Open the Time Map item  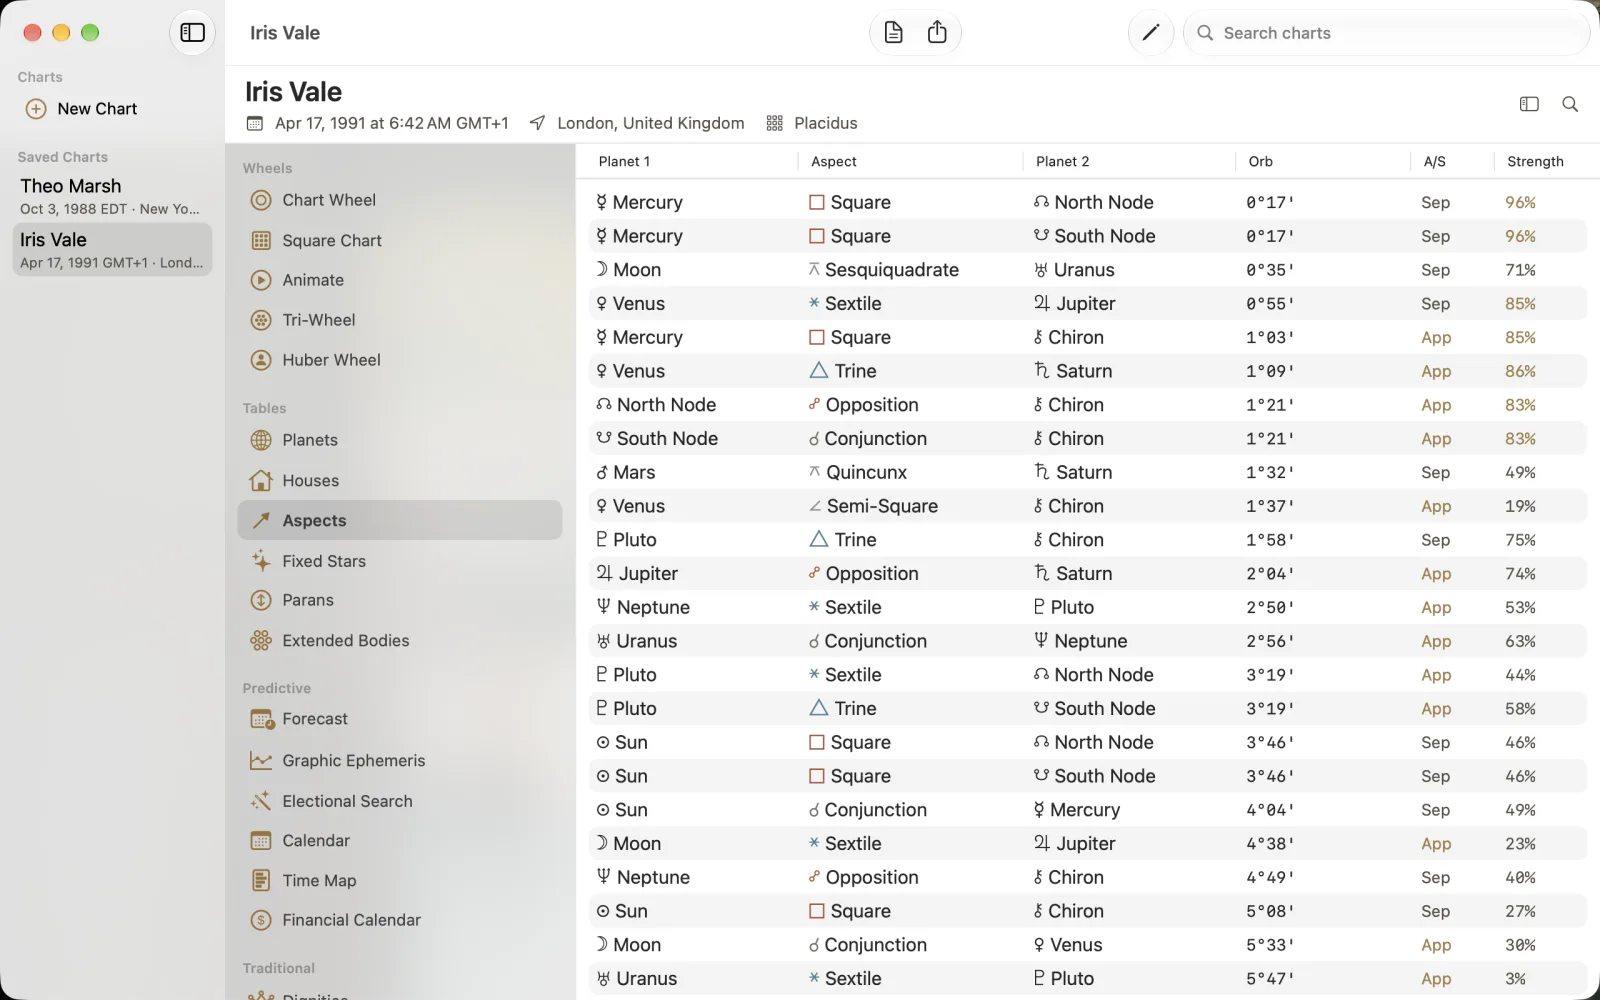click(x=400, y=880)
